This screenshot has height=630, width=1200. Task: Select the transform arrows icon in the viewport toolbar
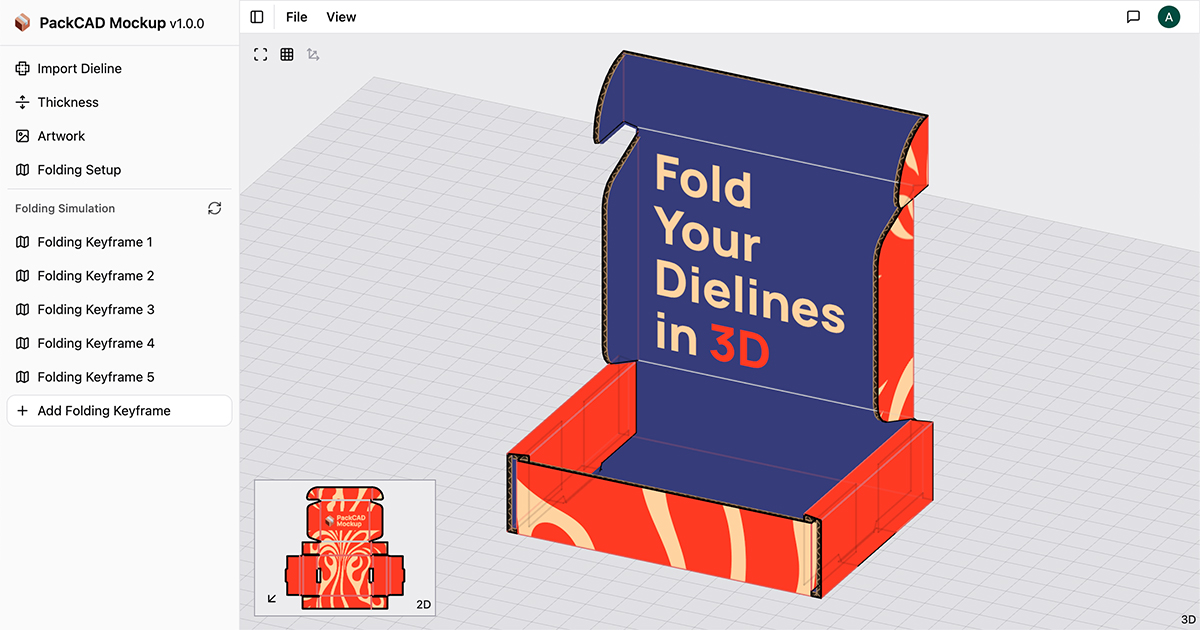pos(313,54)
